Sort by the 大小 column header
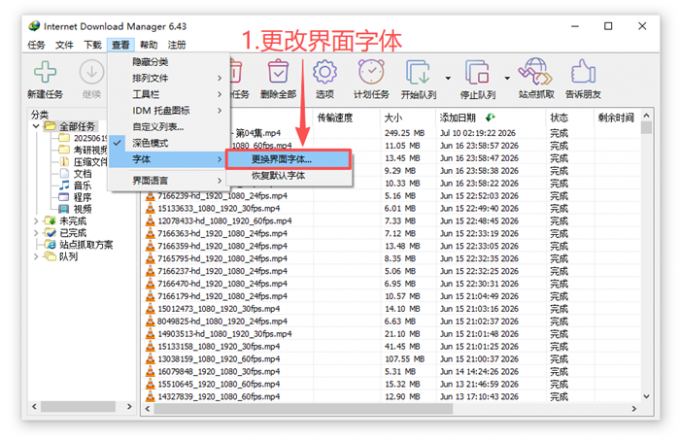This screenshot has width=680, height=440. click(407, 117)
